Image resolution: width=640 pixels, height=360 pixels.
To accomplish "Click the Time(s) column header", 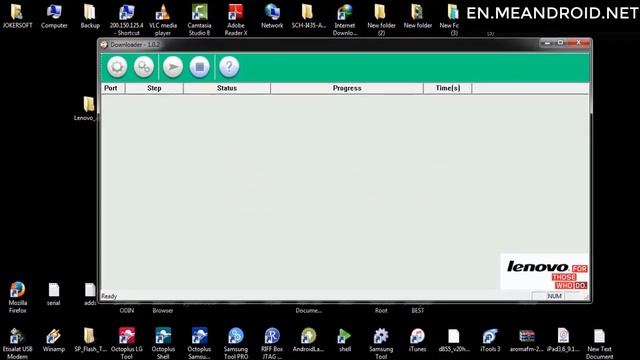I will pos(448,88).
